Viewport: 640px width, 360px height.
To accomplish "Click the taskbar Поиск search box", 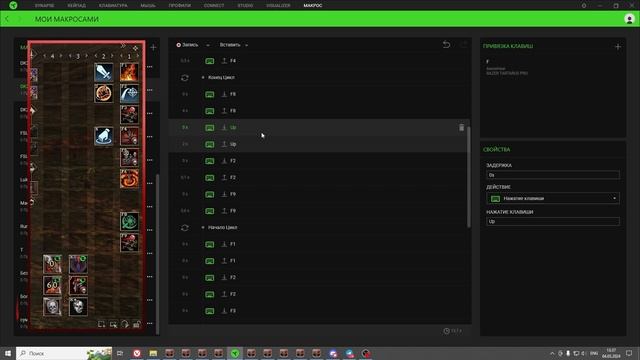I will pyautogui.click(x=64, y=353).
